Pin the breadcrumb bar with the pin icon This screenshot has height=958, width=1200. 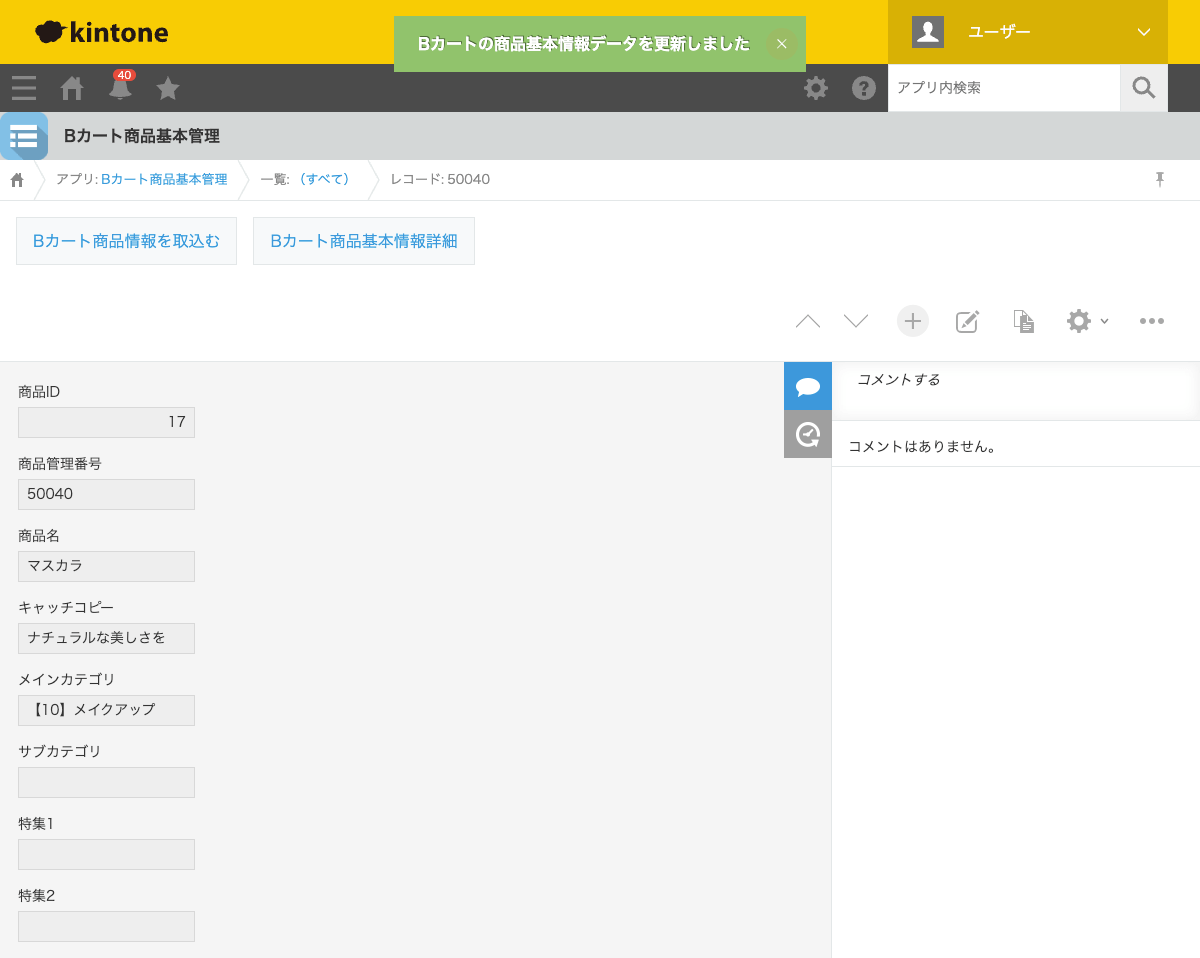coord(1159,179)
